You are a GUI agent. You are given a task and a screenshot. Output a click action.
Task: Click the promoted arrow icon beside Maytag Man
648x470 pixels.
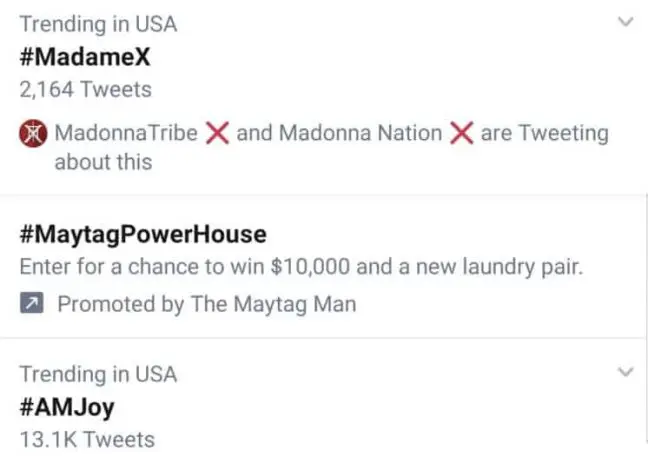click(x=32, y=304)
